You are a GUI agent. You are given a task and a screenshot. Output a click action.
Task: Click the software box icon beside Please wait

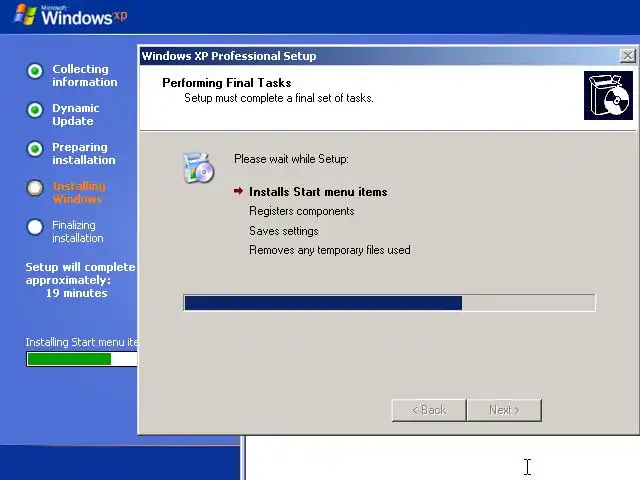(198, 167)
